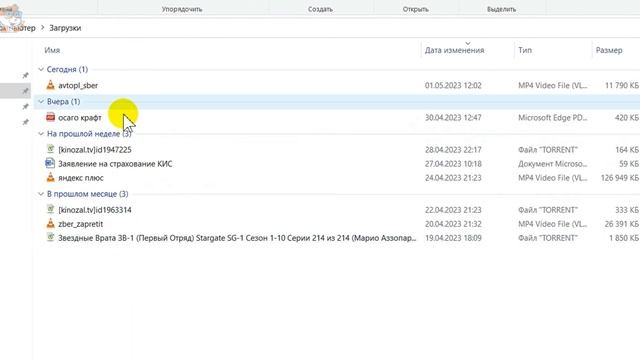Viewport: 640px width, 360px height.
Task: Click the size 1 850 КБ
Action: click(624, 238)
